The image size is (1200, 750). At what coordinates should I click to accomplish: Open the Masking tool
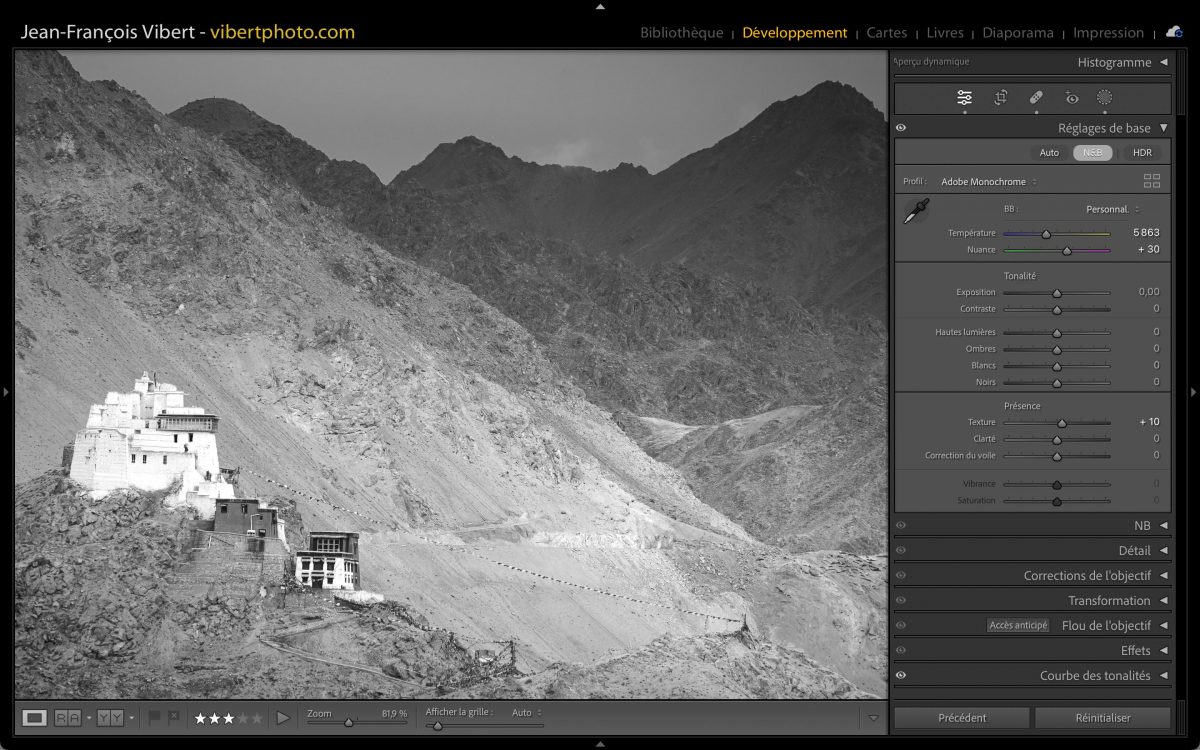1104,97
